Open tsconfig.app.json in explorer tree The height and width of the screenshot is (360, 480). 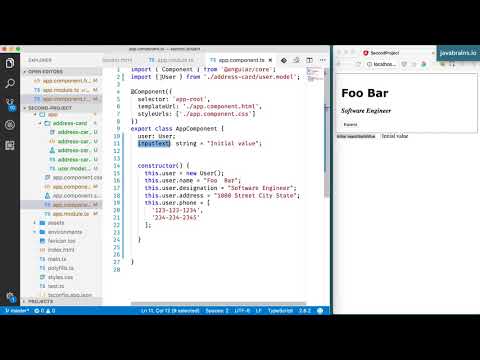[66, 295]
